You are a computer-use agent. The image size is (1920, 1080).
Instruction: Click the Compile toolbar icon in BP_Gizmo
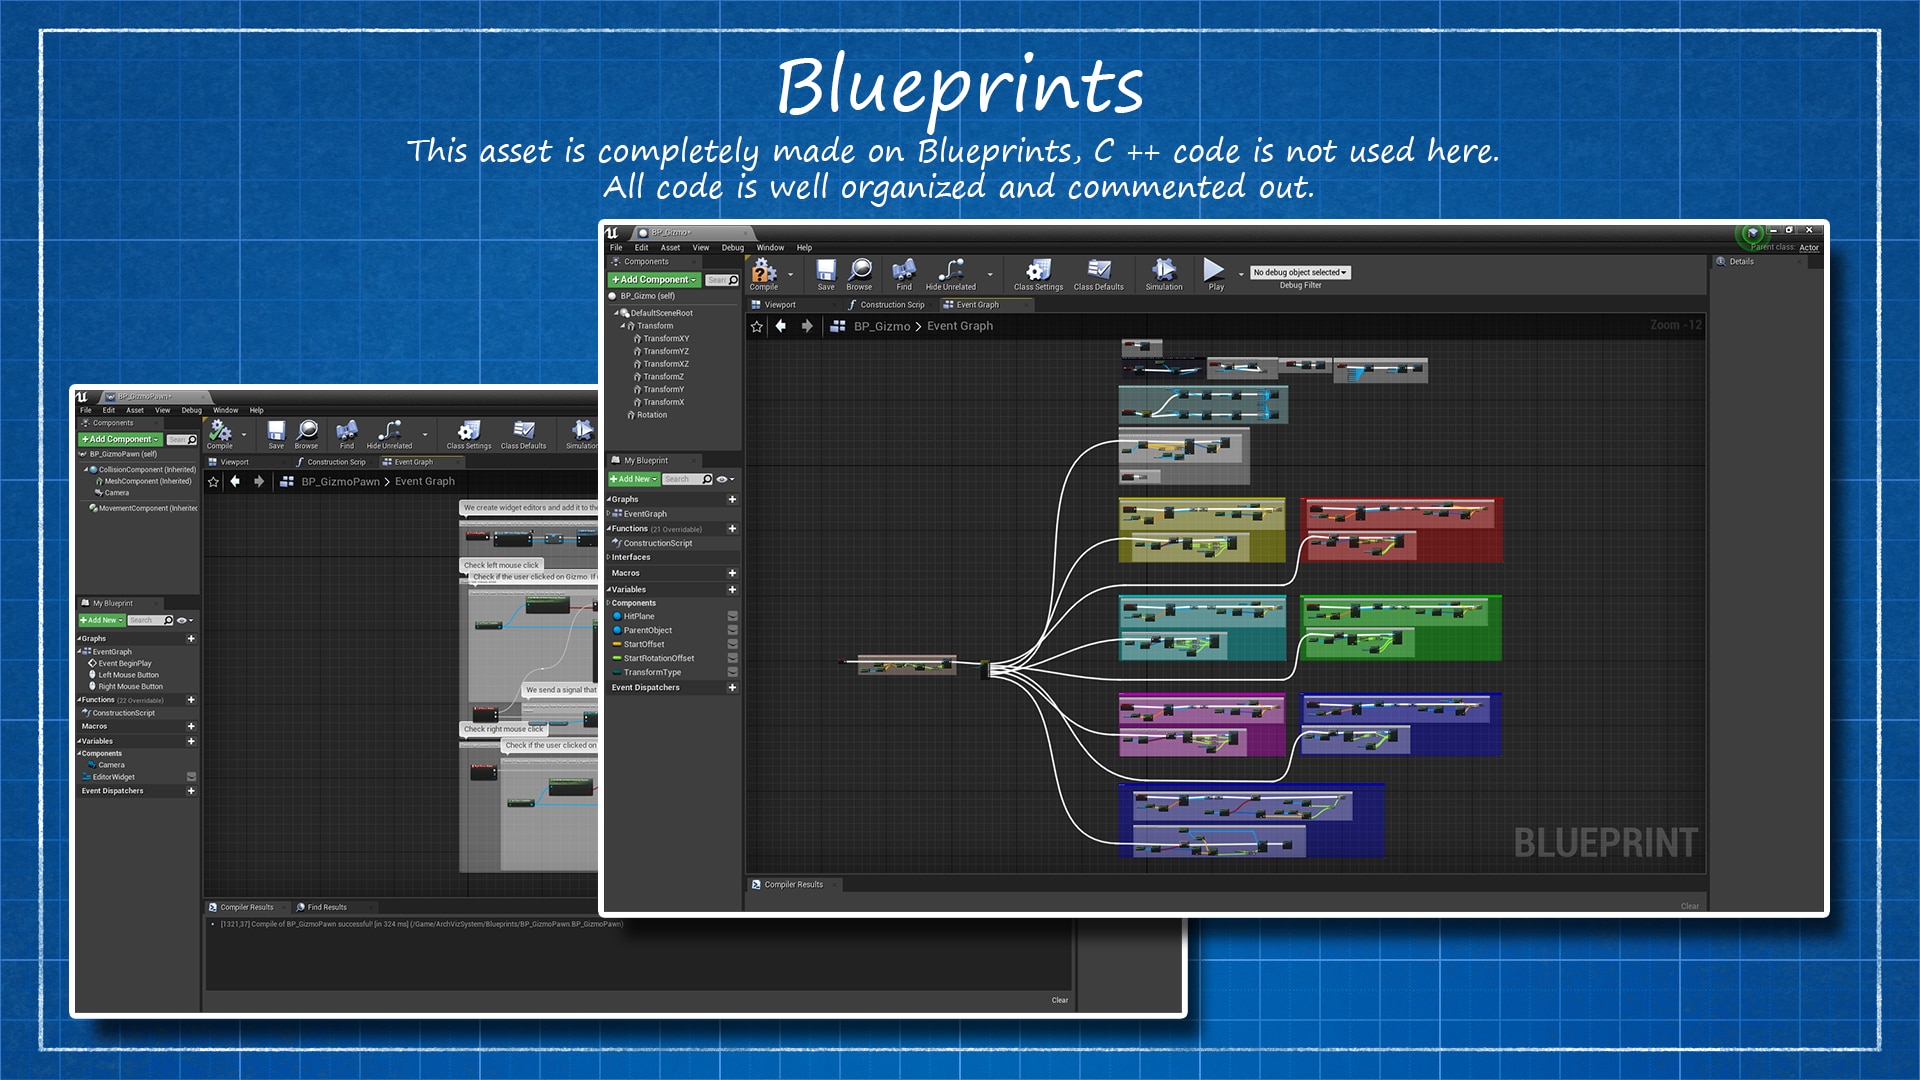764,272
